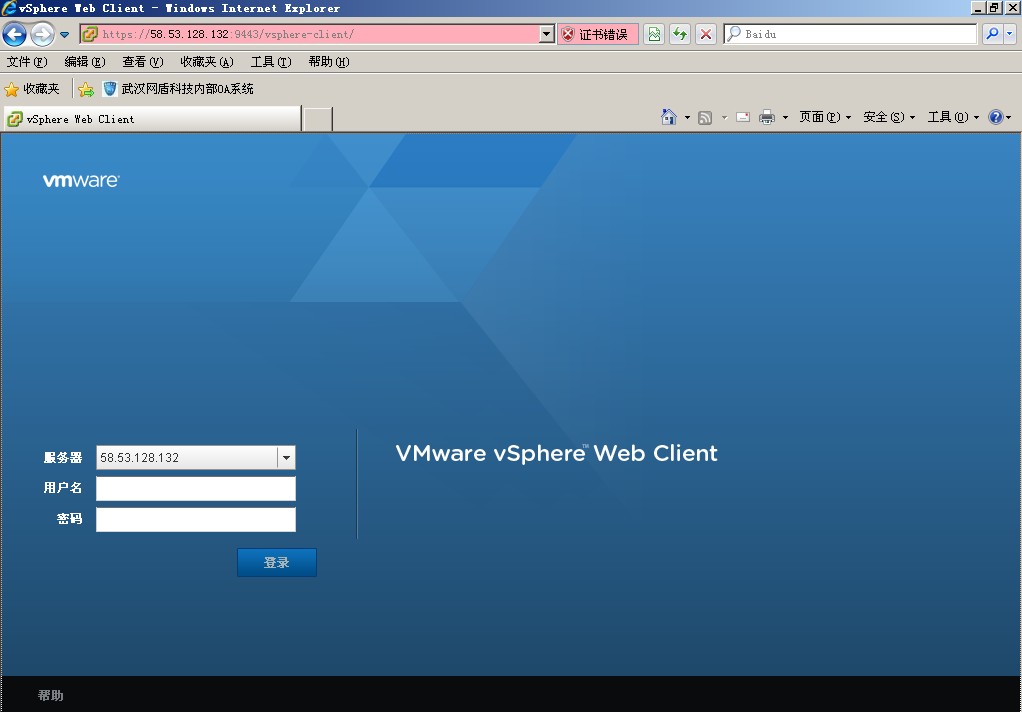Expand the 服务器 server dropdown

tap(286, 458)
